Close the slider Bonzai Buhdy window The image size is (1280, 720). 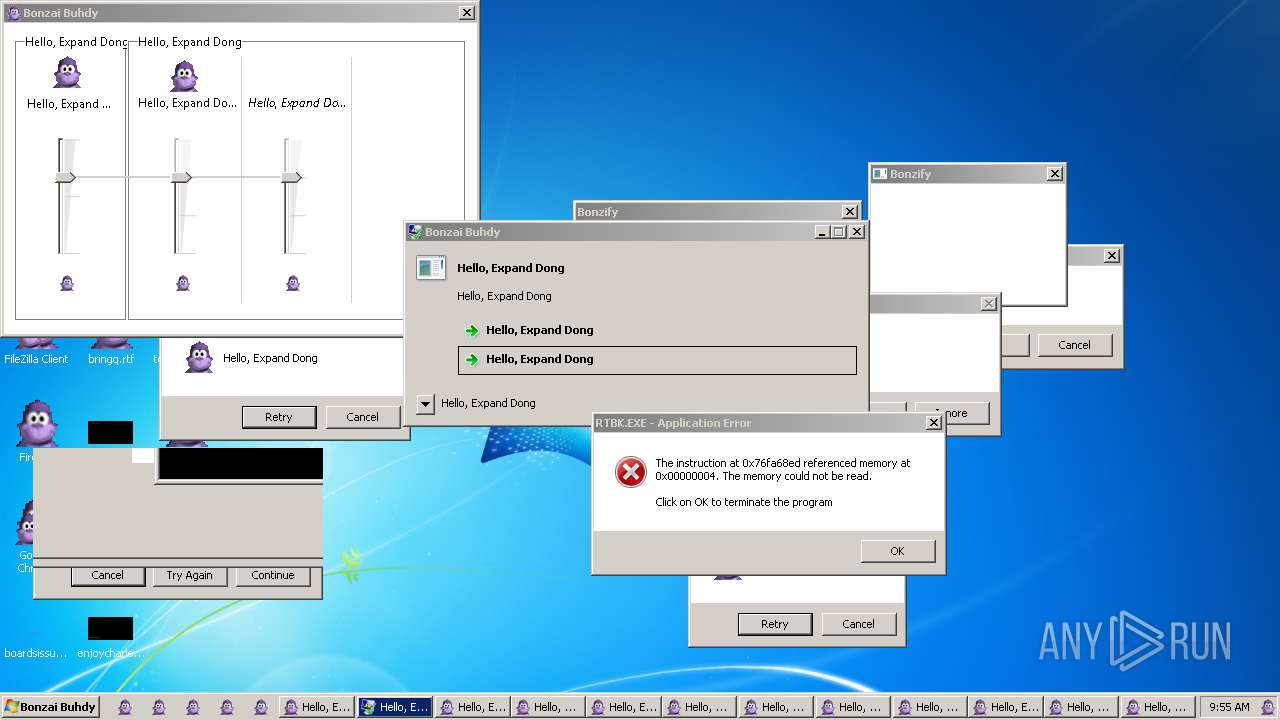[x=467, y=13]
